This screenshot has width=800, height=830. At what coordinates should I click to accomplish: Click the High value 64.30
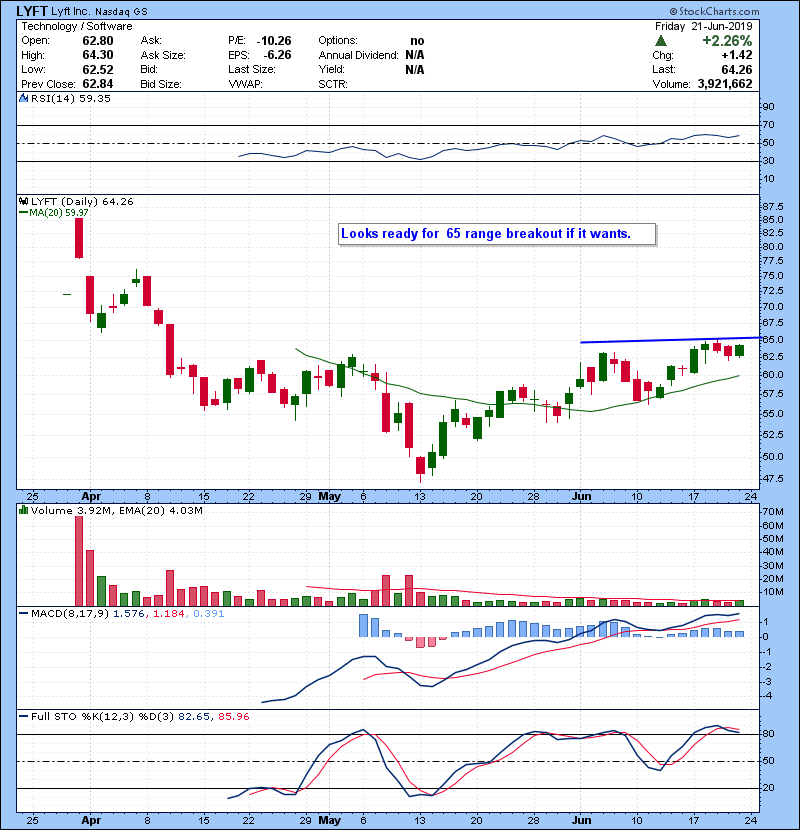pyautogui.click(x=98, y=55)
